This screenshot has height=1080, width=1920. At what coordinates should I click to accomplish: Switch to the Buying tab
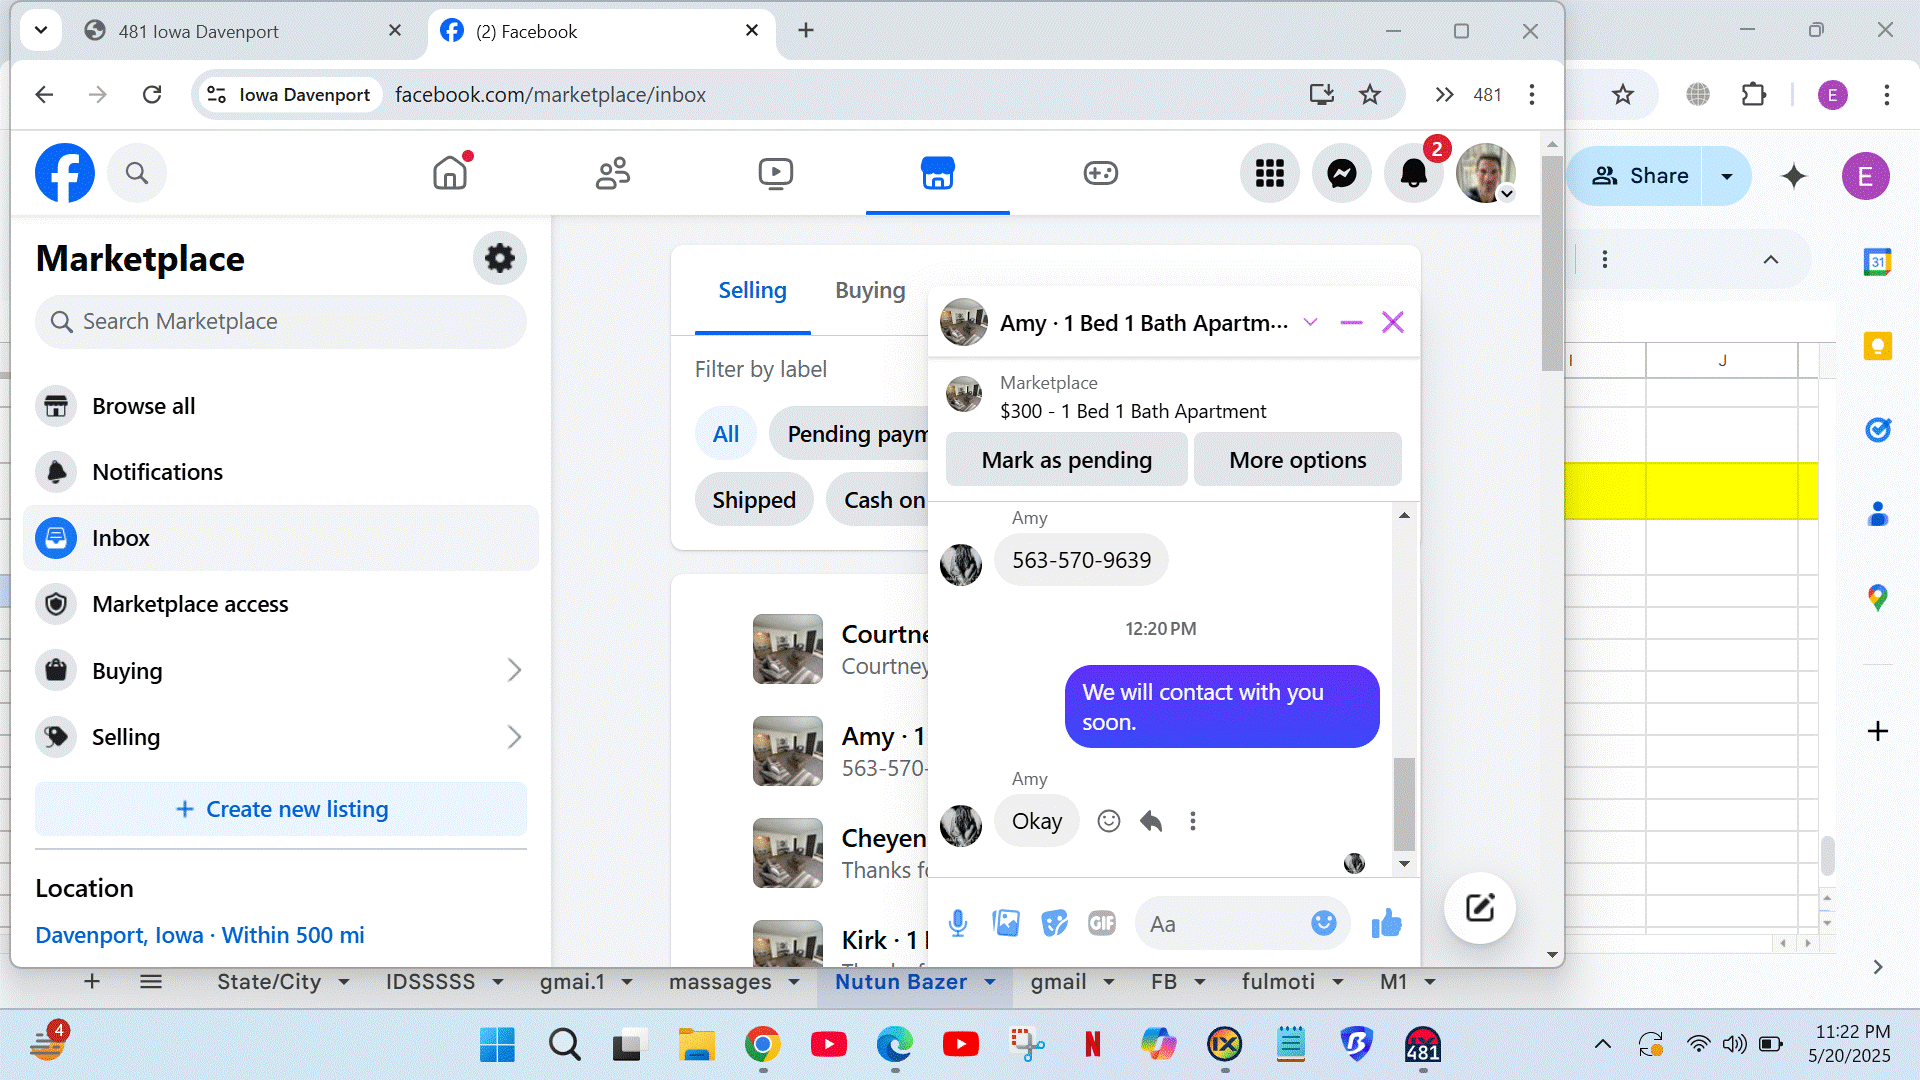click(870, 290)
